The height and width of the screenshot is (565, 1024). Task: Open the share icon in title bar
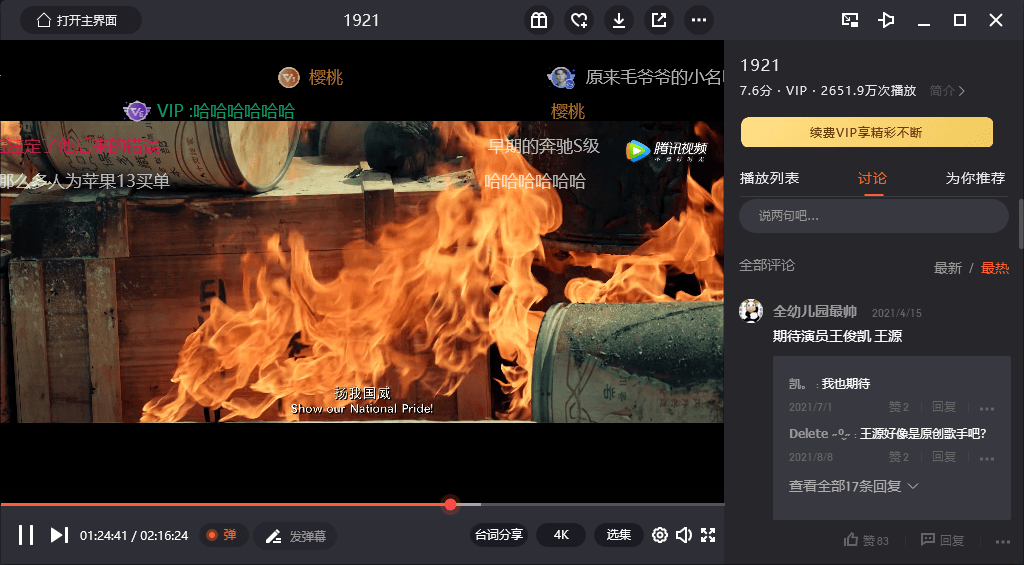[x=659, y=20]
